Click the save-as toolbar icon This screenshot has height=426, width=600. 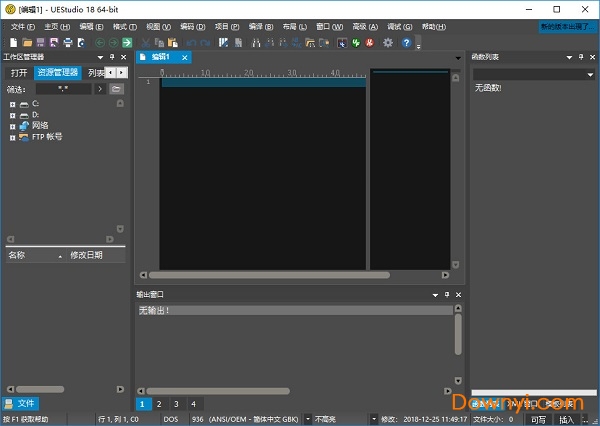click(x=54, y=42)
